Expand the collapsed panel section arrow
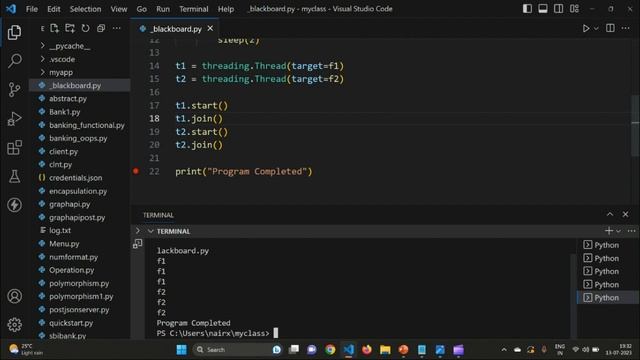 tap(138, 231)
